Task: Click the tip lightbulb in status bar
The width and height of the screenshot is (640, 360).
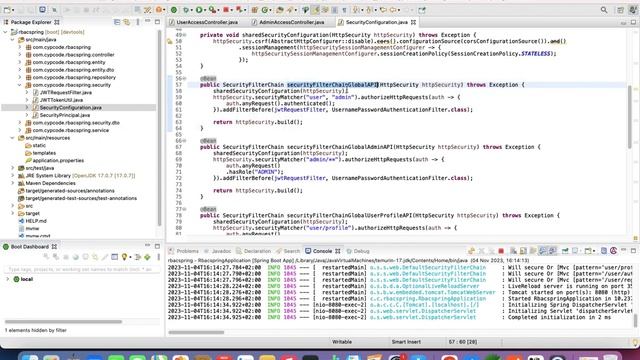Action: [x=635, y=342]
